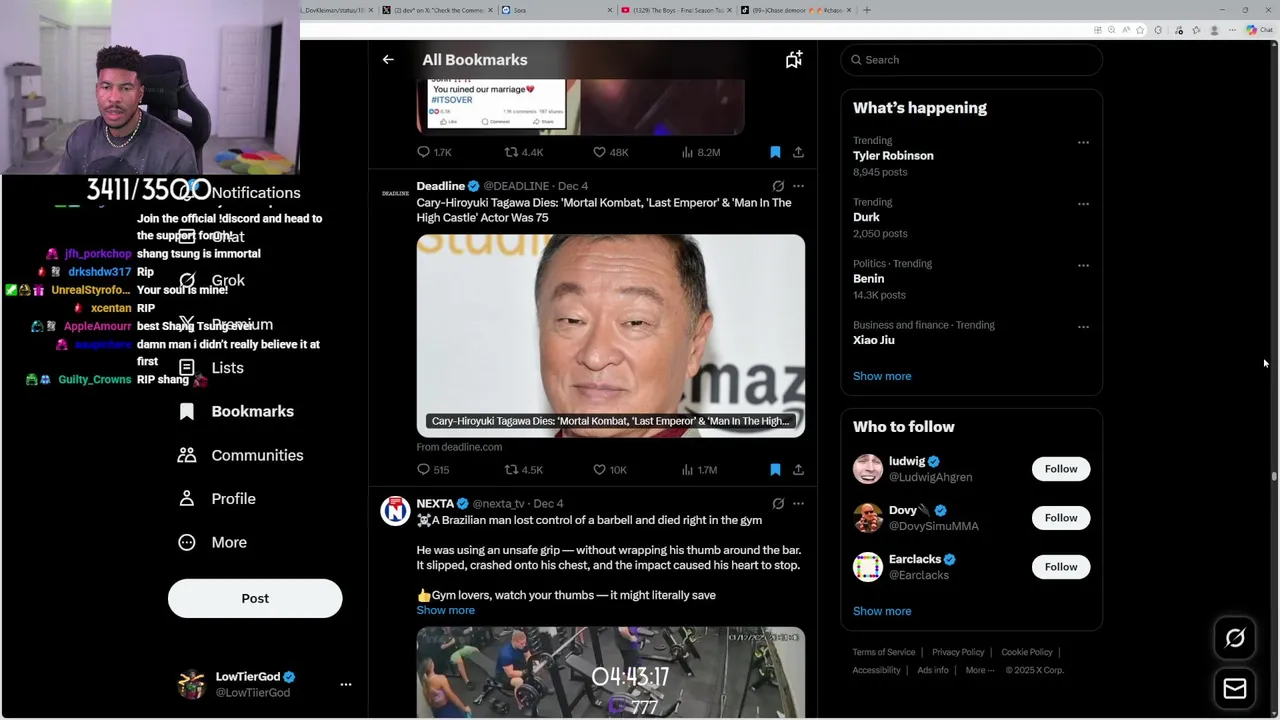Click Grok explain icon on Deadline post
Screen dimensions: 1280x720
pos(778,186)
